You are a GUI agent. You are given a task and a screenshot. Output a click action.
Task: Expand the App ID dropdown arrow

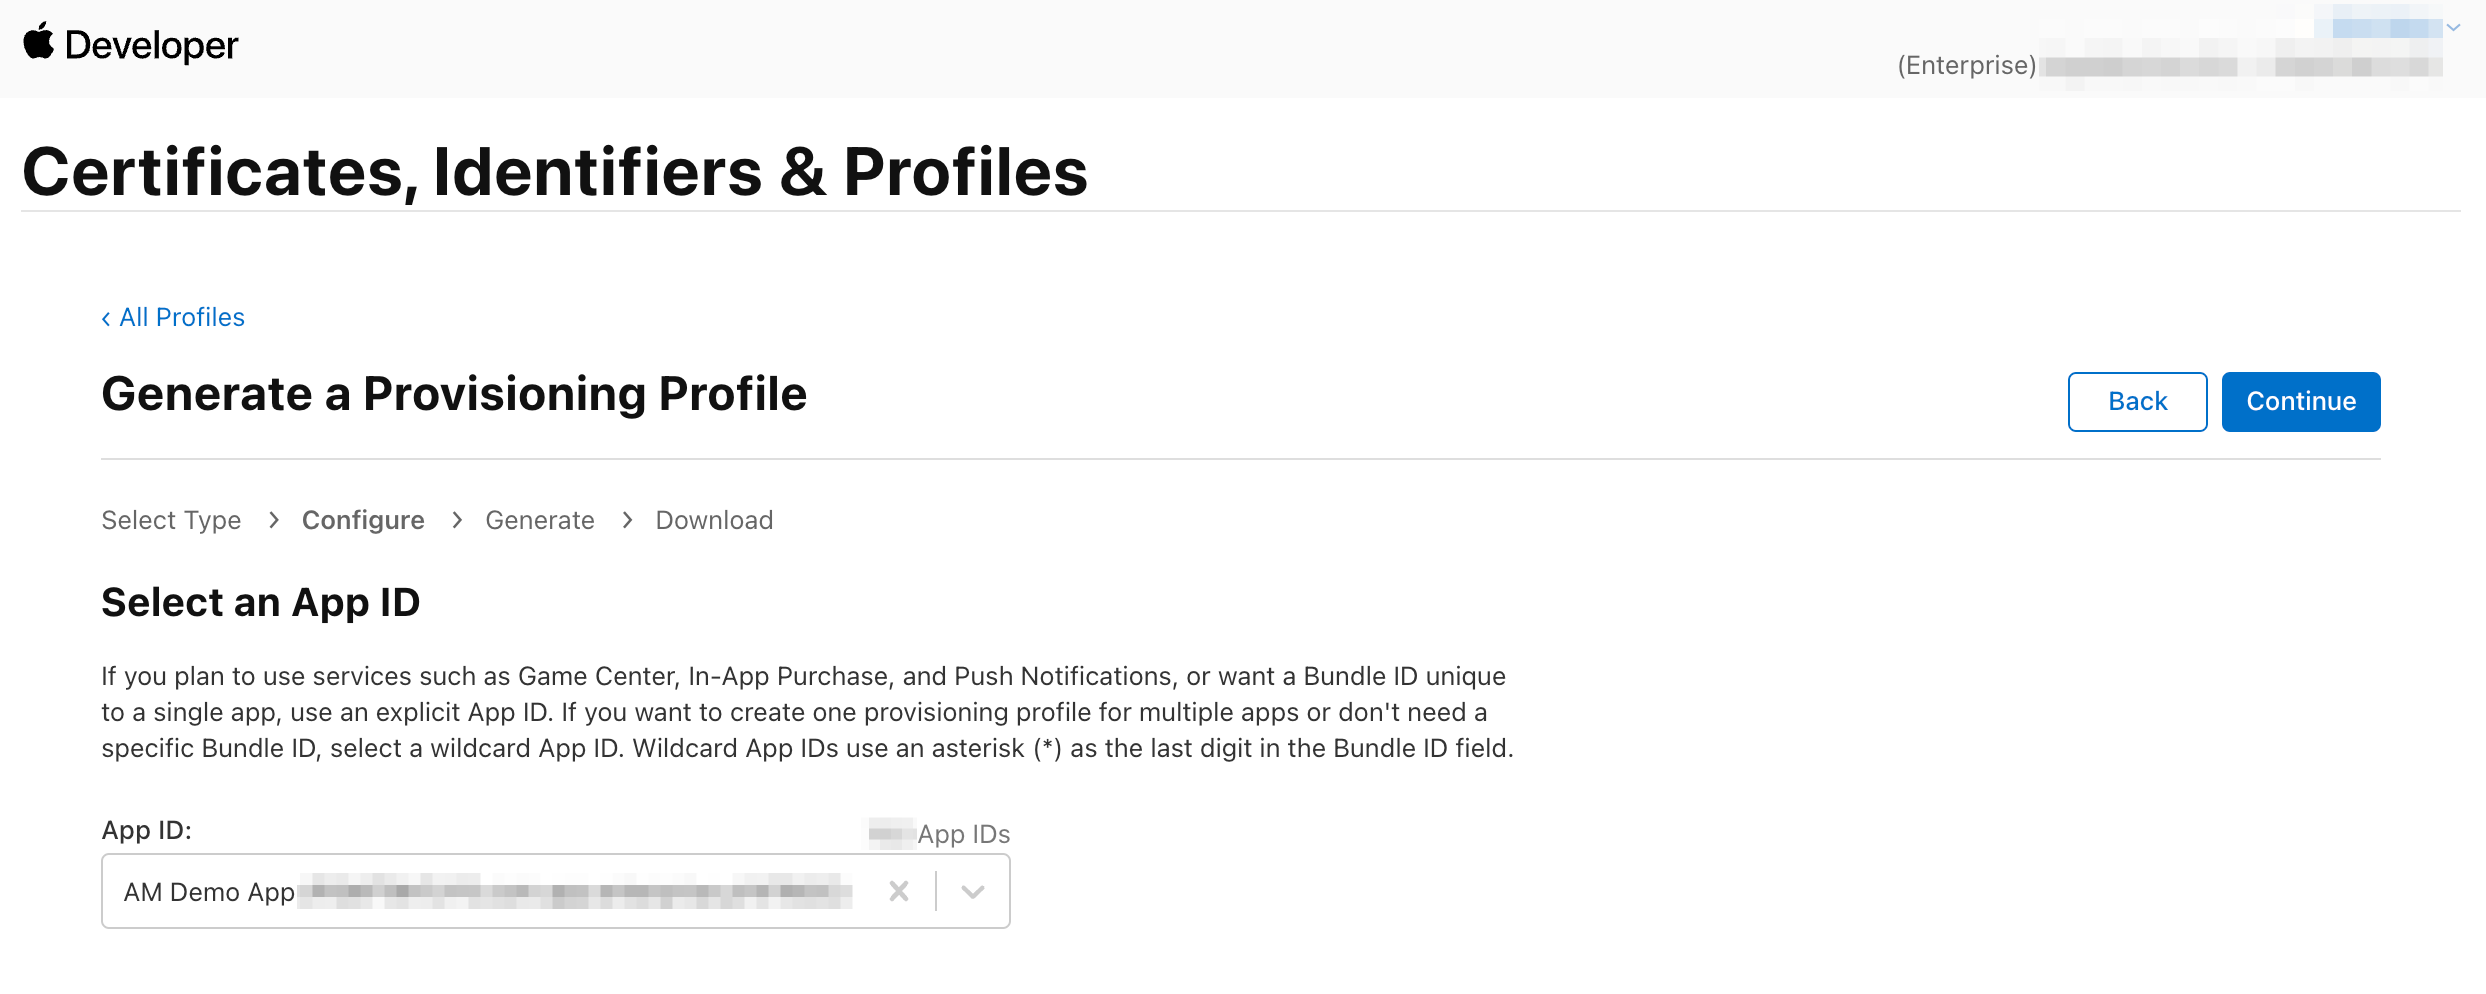click(973, 891)
